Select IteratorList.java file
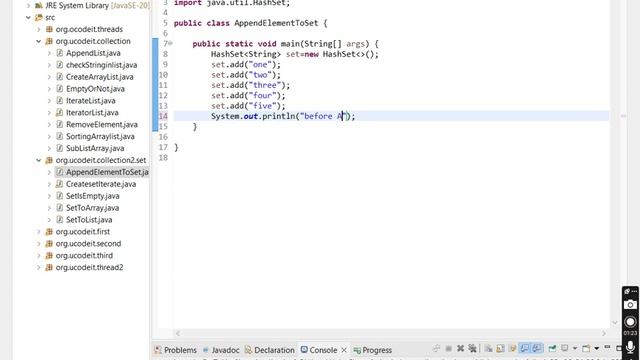 coord(92,112)
